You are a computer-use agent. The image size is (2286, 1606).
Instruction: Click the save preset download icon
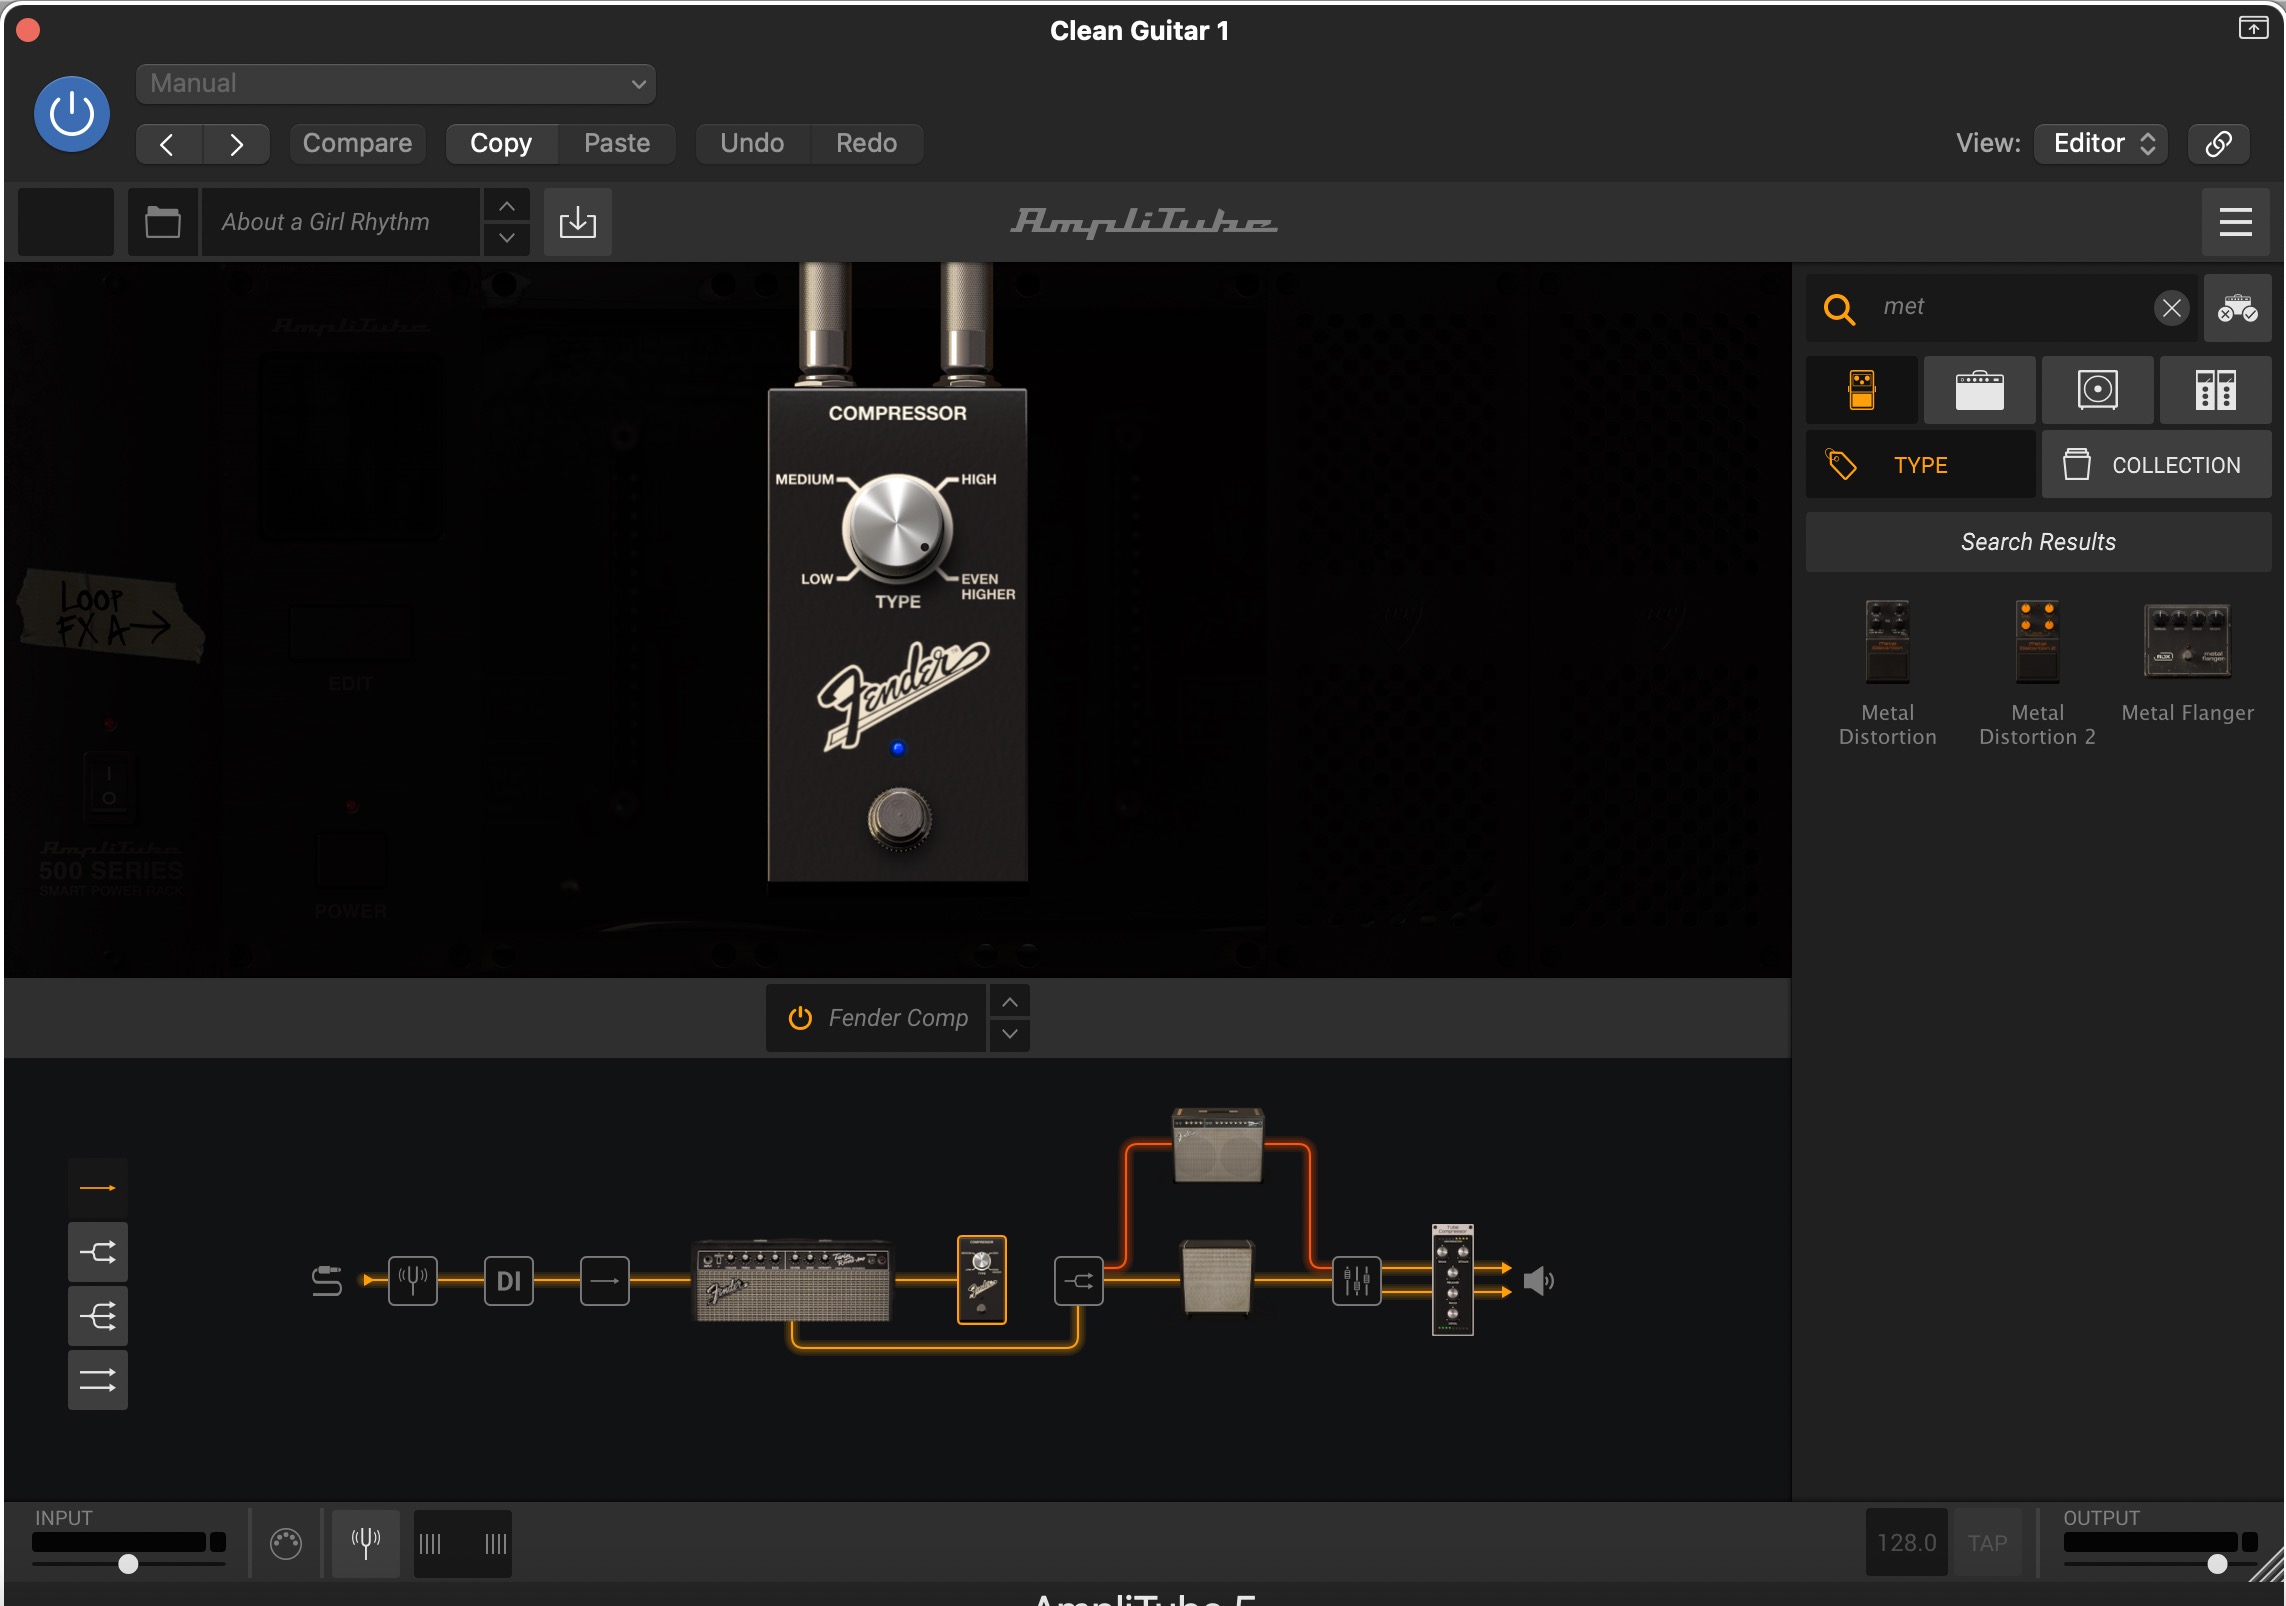[577, 222]
